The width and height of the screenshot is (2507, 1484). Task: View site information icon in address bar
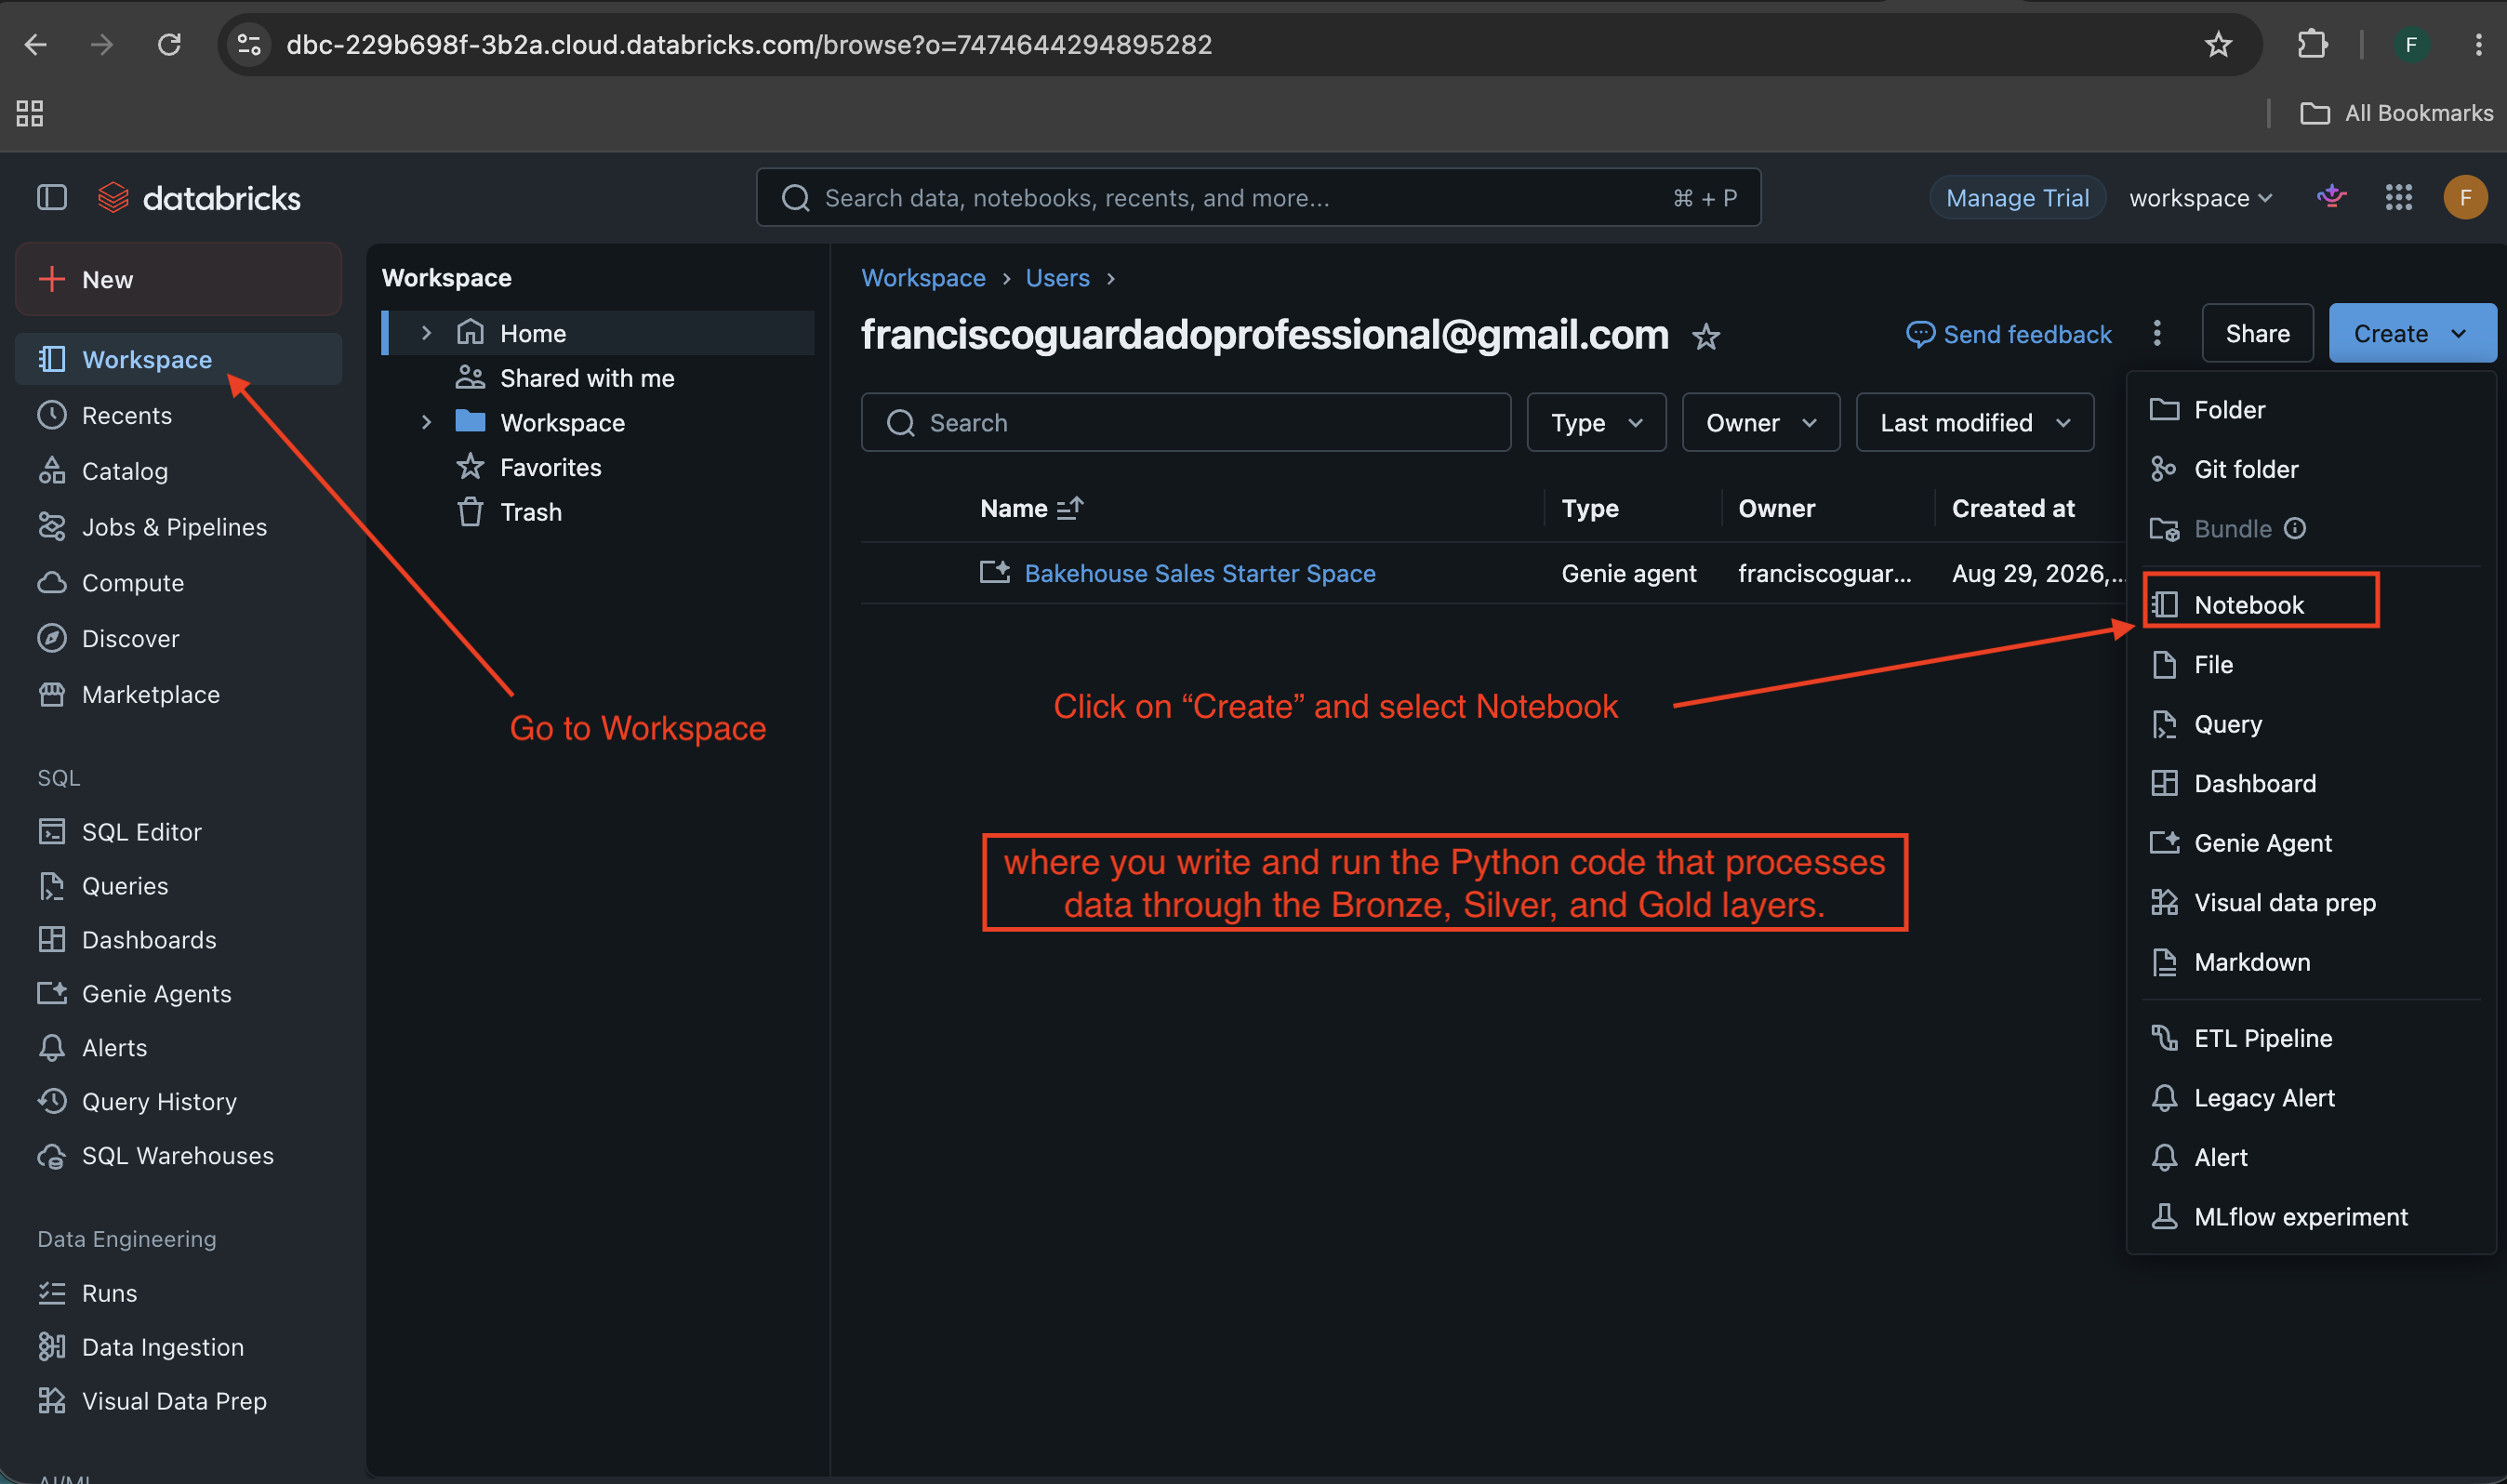[249, 45]
